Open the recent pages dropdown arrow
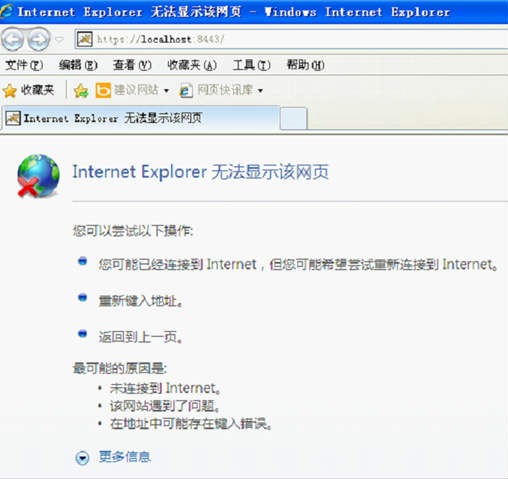Image resolution: width=508 pixels, height=479 pixels. click(x=60, y=40)
